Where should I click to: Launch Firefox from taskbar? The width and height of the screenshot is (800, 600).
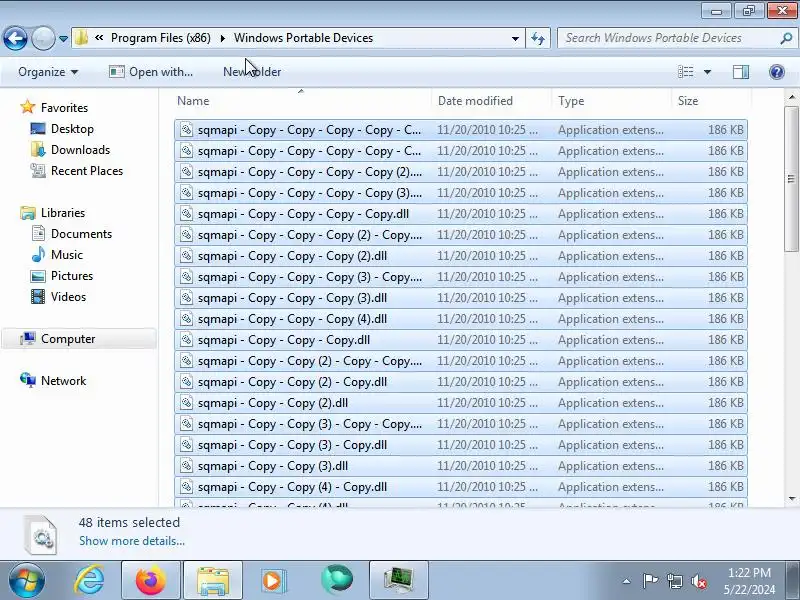(151, 581)
